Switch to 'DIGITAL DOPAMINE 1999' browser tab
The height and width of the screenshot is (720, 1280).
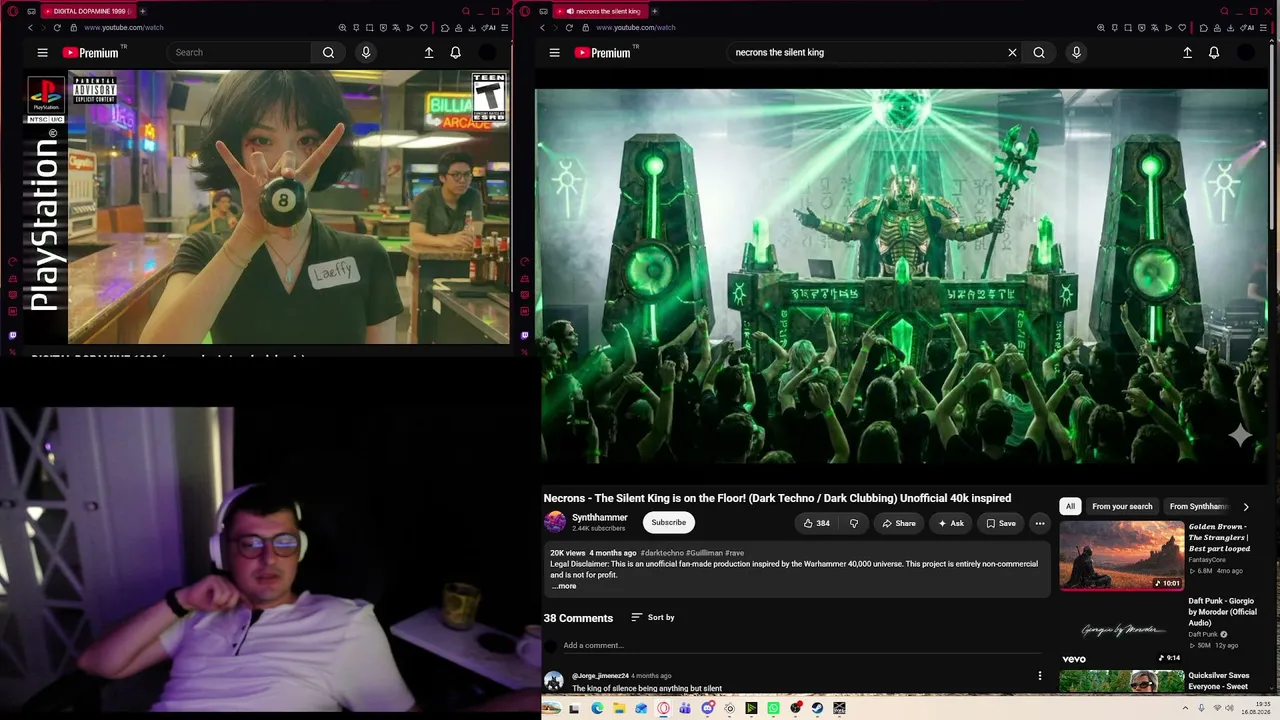(x=87, y=11)
